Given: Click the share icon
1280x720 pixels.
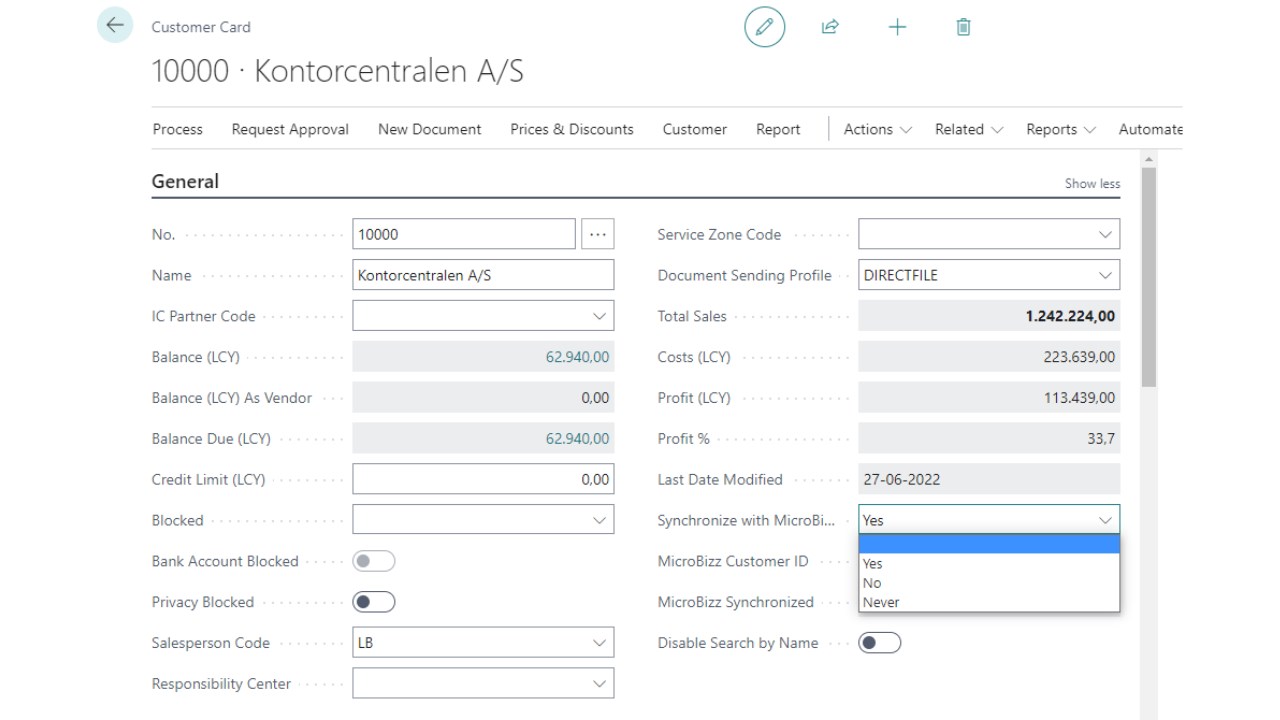Looking at the screenshot, I should click(830, 27).
